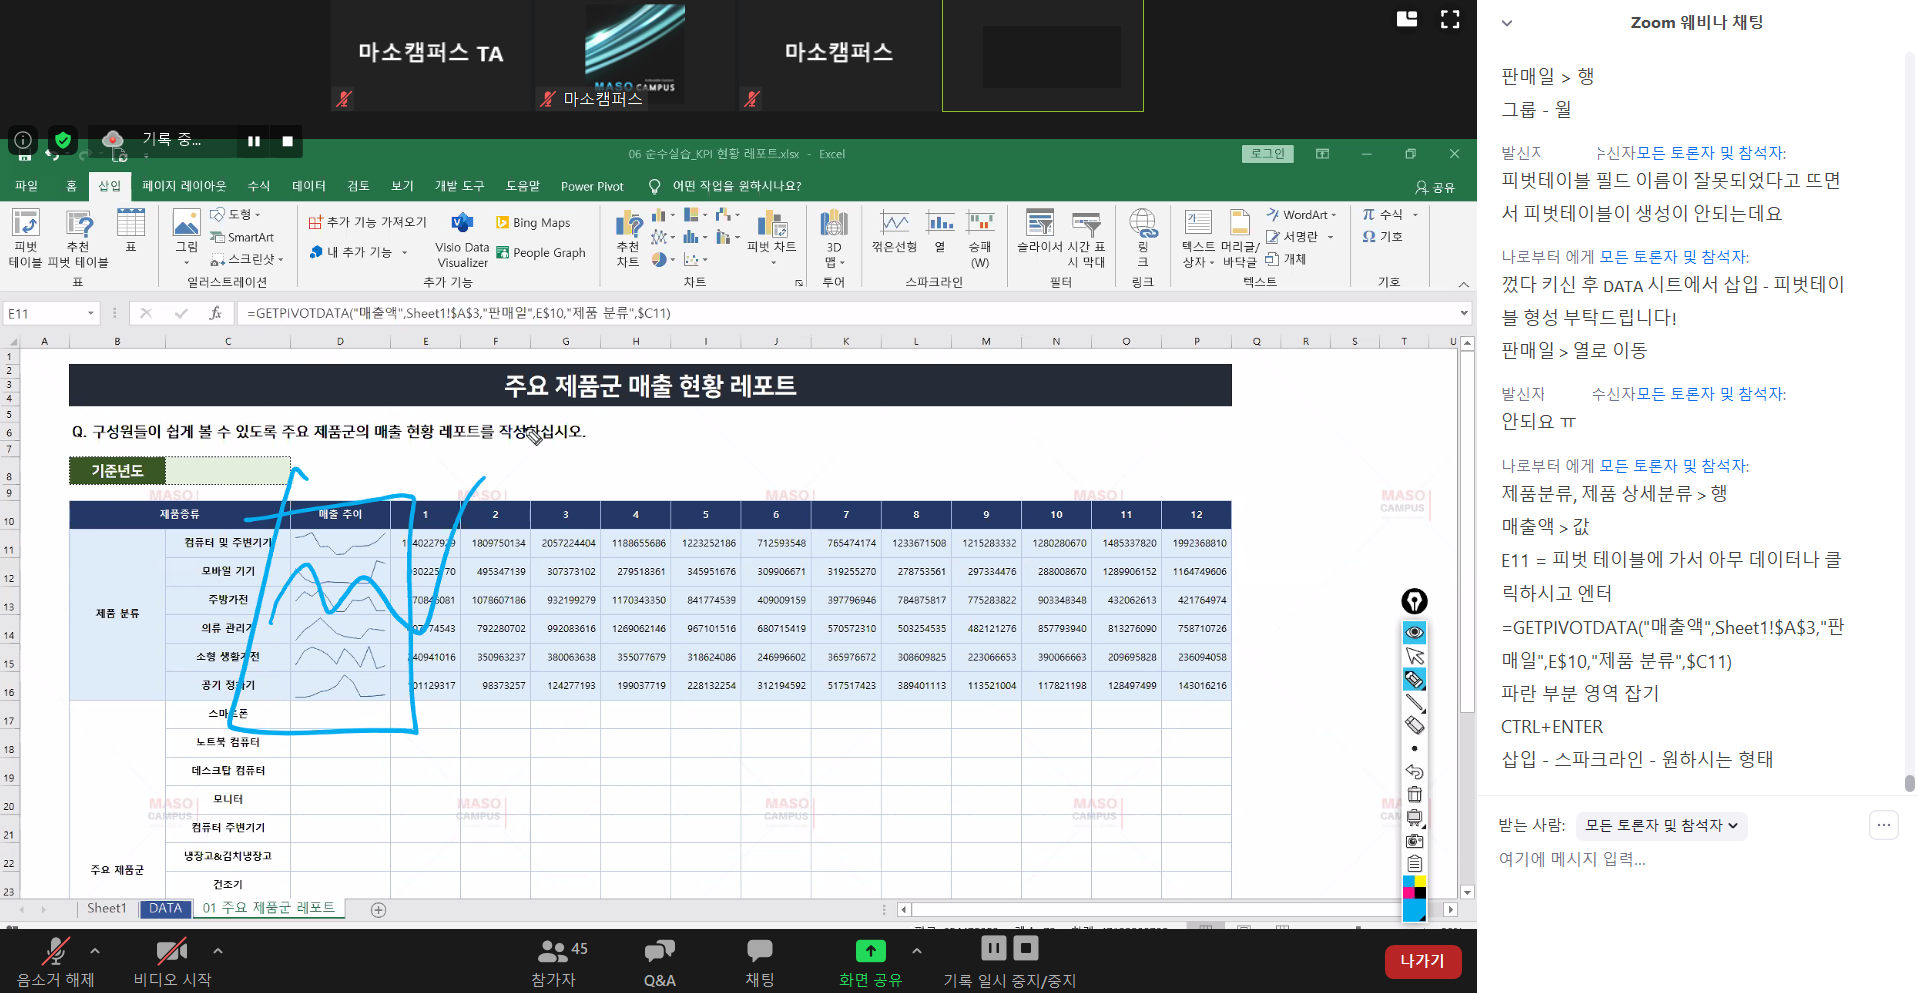
Task: Open the Name Box dropdown arrow
Action: (x=91, y=314)
